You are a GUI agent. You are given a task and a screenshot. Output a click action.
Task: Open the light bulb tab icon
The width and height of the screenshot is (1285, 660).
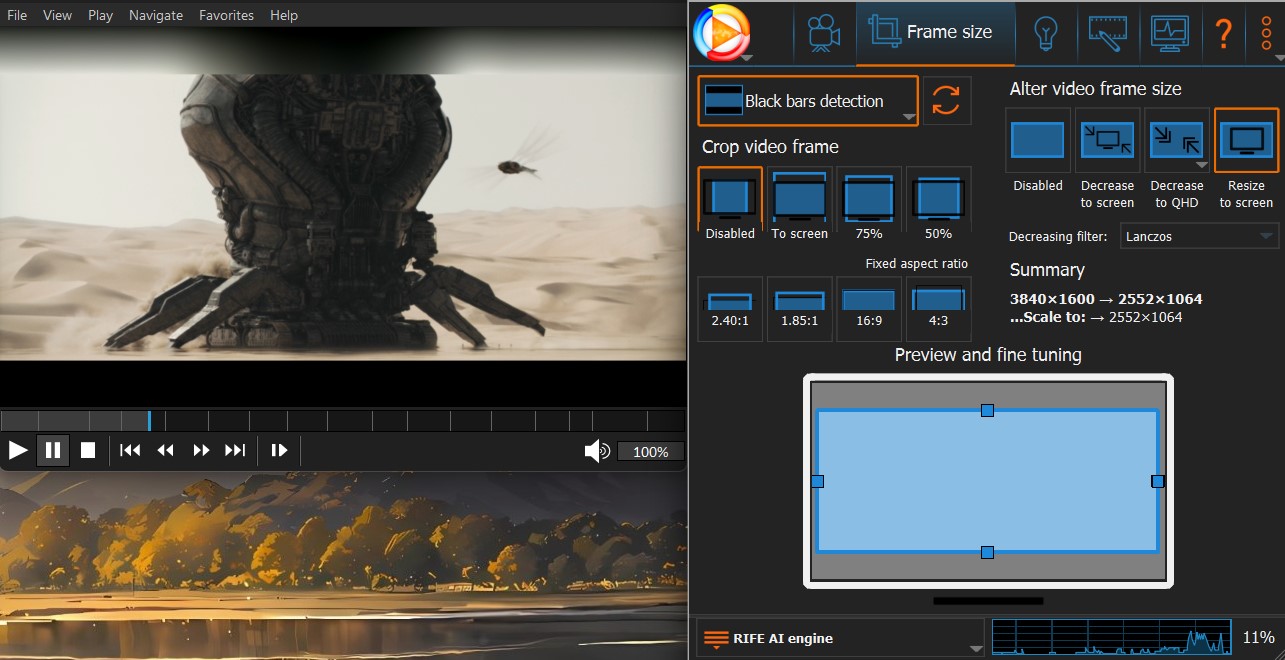point(1045,33)
